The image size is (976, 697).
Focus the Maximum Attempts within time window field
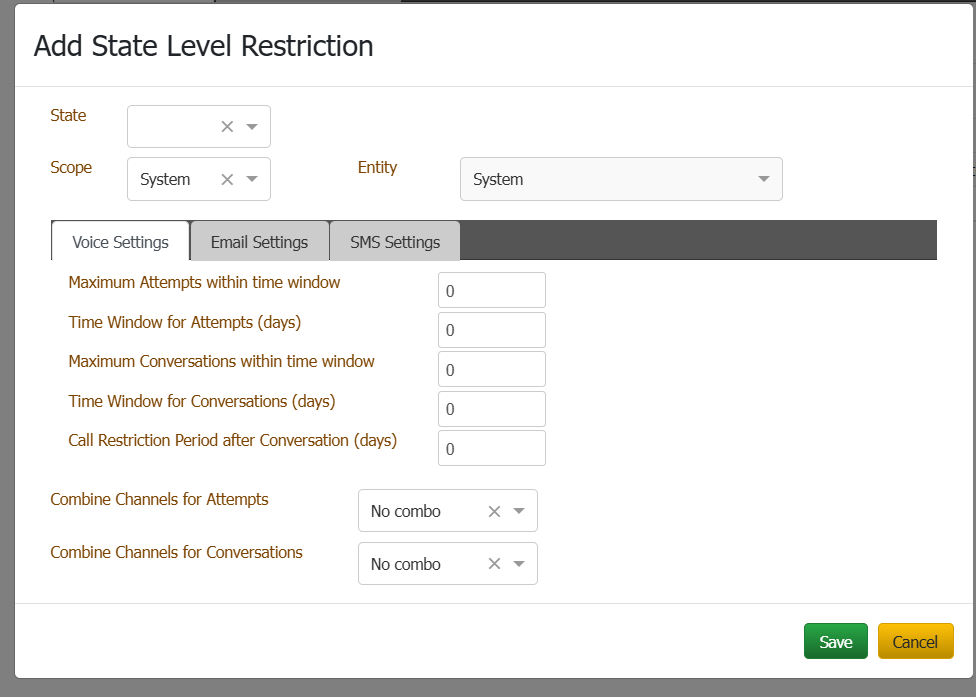point(491,291)
